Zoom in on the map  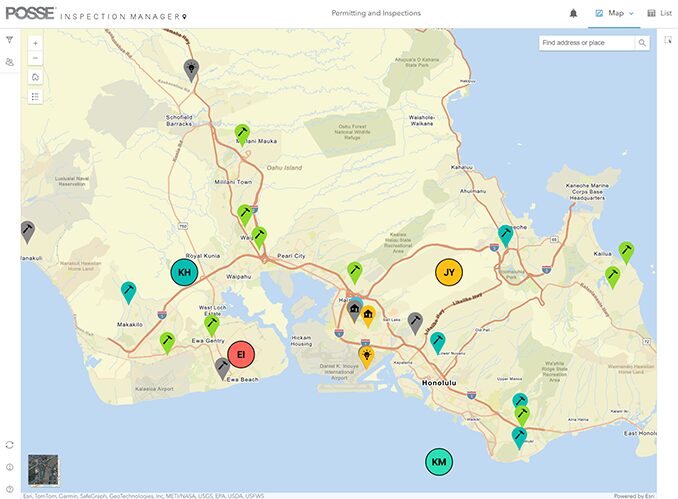click(36, 43)
